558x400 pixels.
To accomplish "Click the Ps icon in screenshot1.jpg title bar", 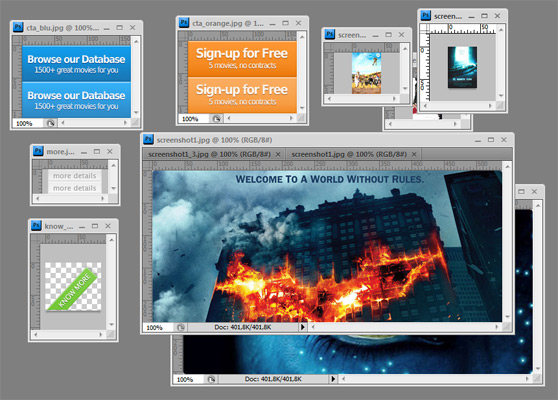I will [x=148, y=139].
